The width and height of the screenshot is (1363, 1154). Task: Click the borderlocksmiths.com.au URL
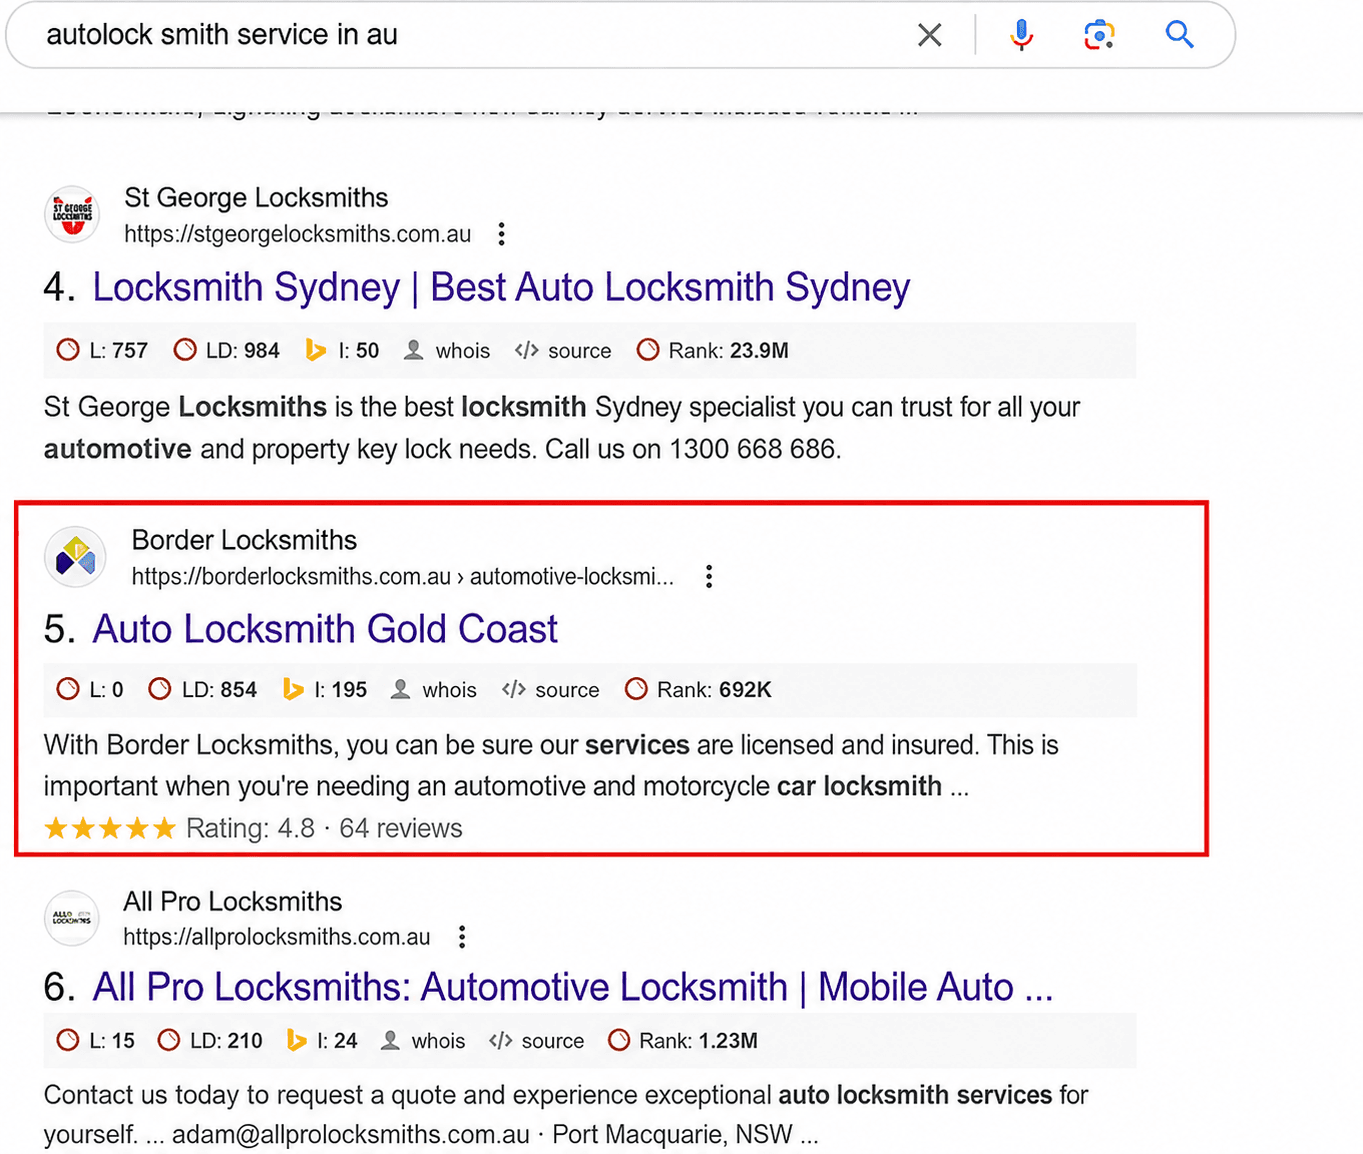coord(403,577)
